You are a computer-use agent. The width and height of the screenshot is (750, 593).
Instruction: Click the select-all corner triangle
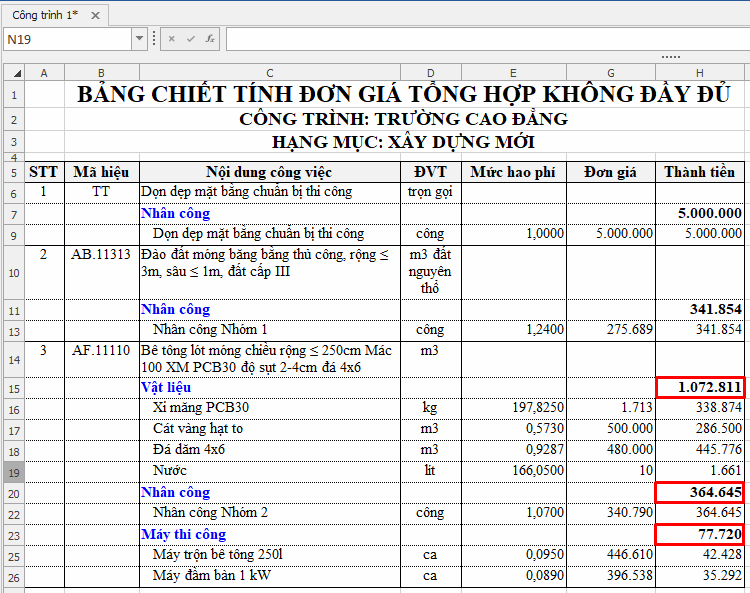click(x=14, y=73)
